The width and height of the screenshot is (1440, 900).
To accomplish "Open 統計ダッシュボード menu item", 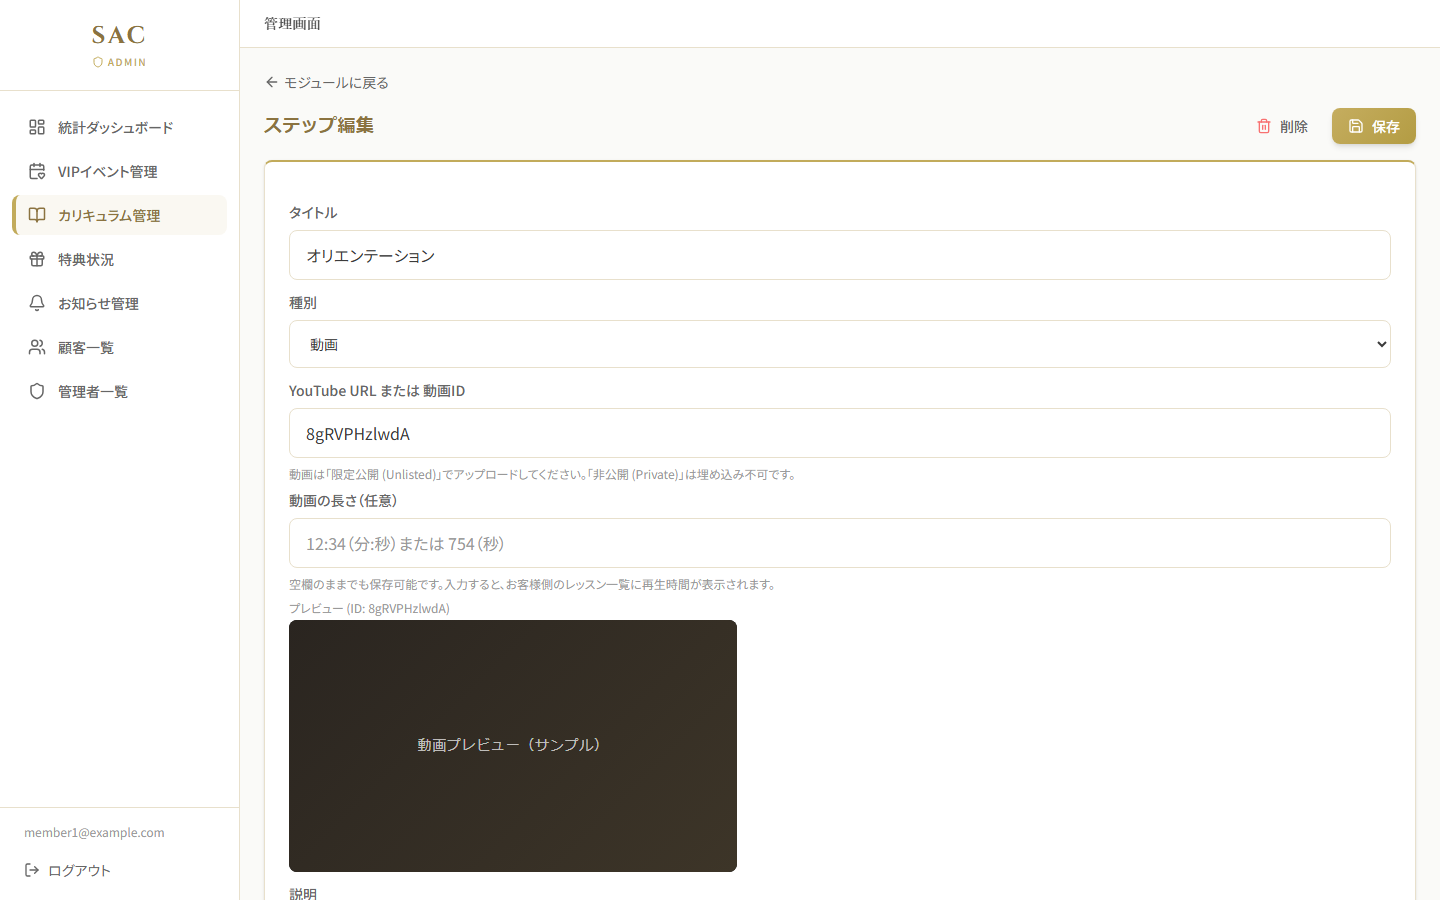I will pyautogui.click(x=120, y=127).
